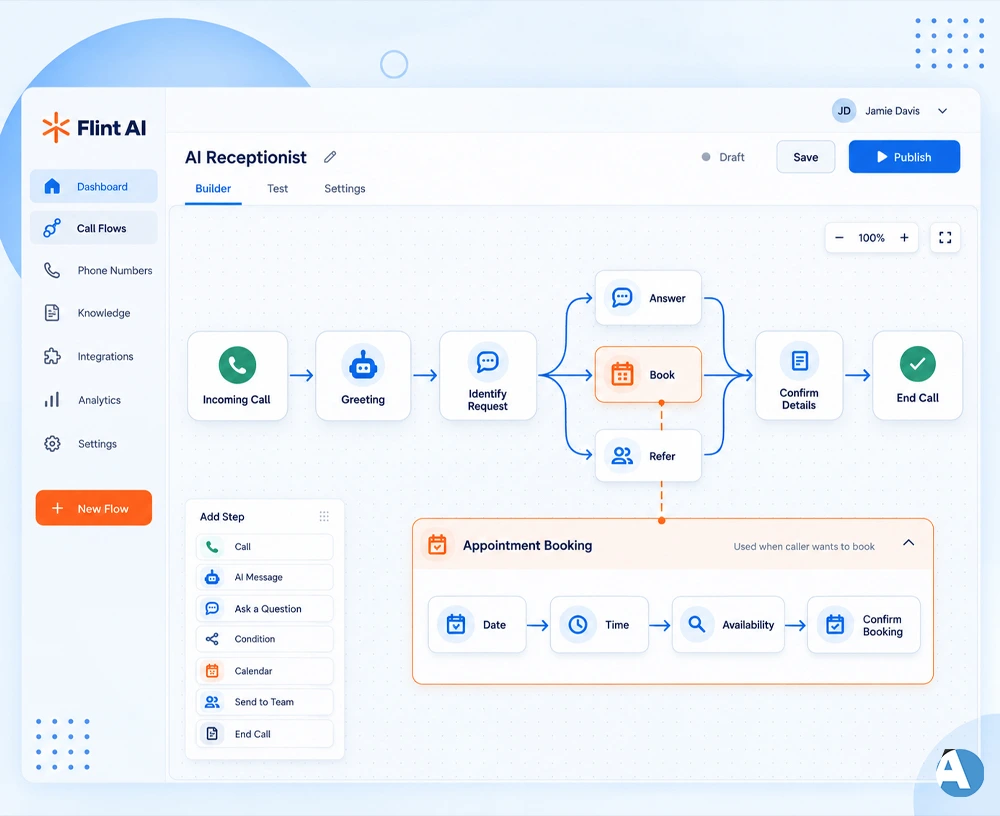This screenshot has height=816, width=1000.
Task: Open Dashboard in sidebar
Action: click(x=94, y=186)
